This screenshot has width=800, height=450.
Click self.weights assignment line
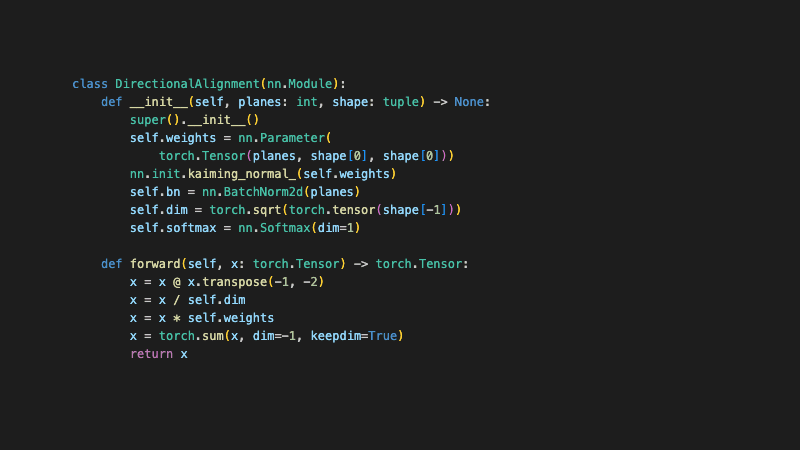click(230, 138)
